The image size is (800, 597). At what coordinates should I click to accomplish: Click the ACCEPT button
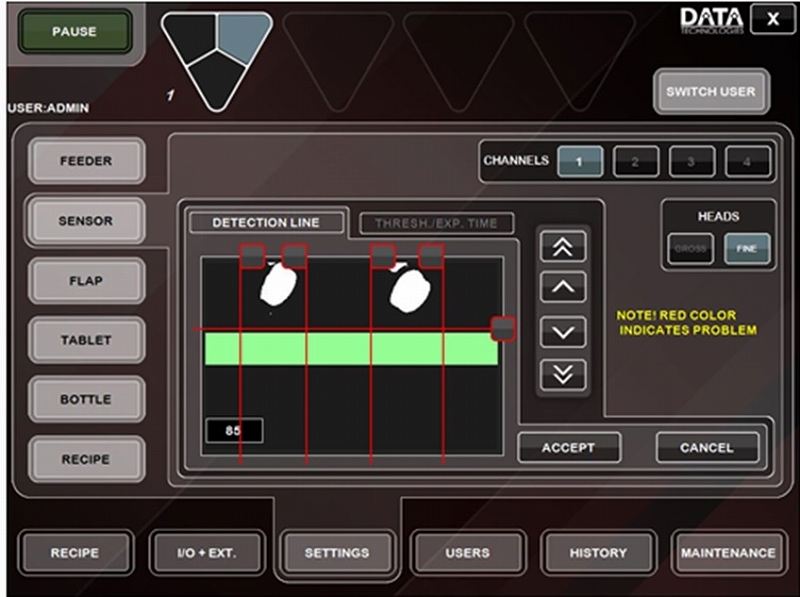pyautogui.click(x=568, y=448)
